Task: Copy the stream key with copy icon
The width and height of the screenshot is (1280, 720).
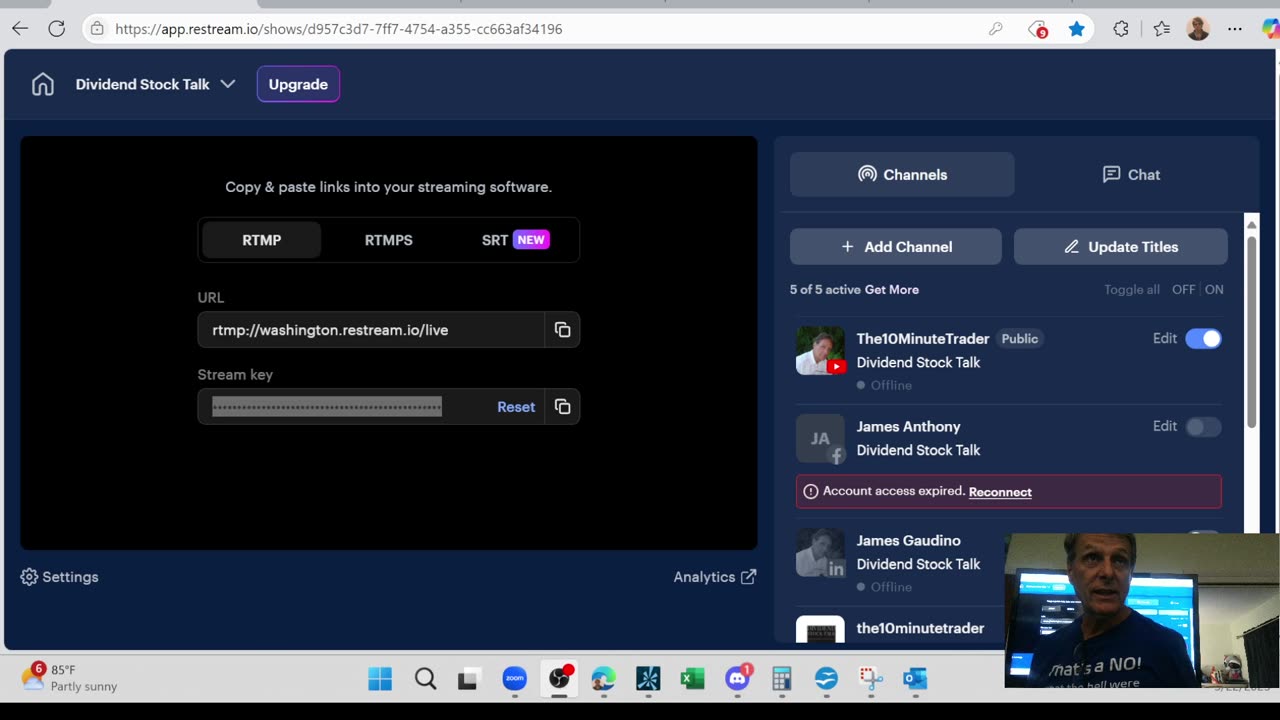Action: 562,407
